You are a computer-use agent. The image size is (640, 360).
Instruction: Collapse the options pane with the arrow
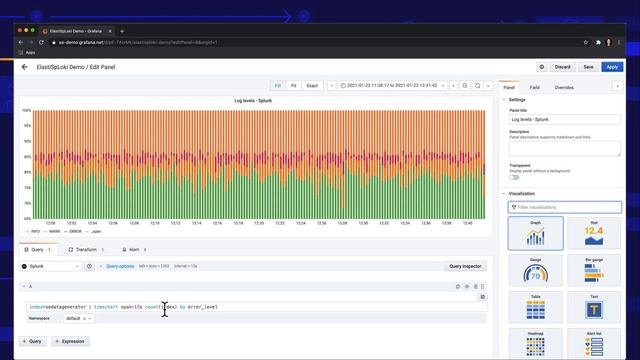[617, 86]
